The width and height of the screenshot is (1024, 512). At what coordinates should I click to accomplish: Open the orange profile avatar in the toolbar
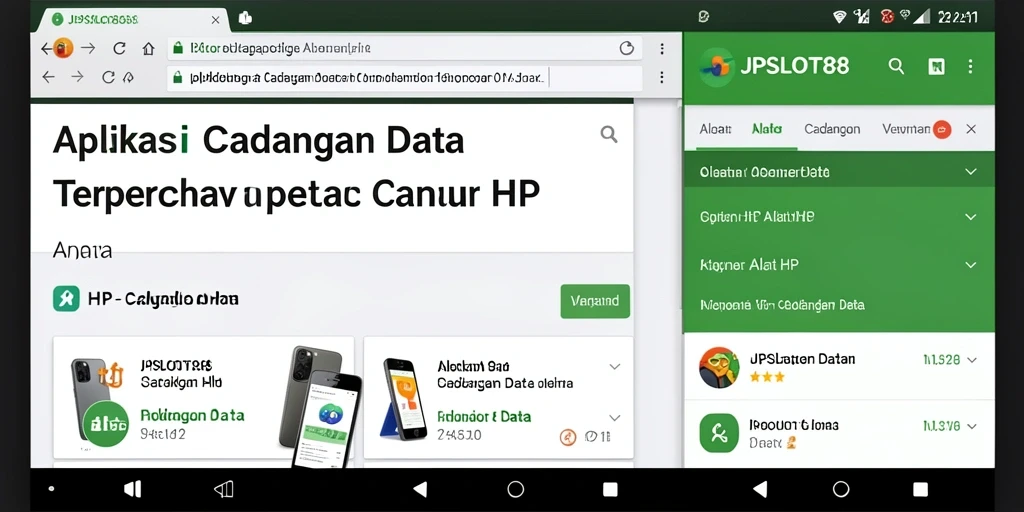[x=63, y=48]
